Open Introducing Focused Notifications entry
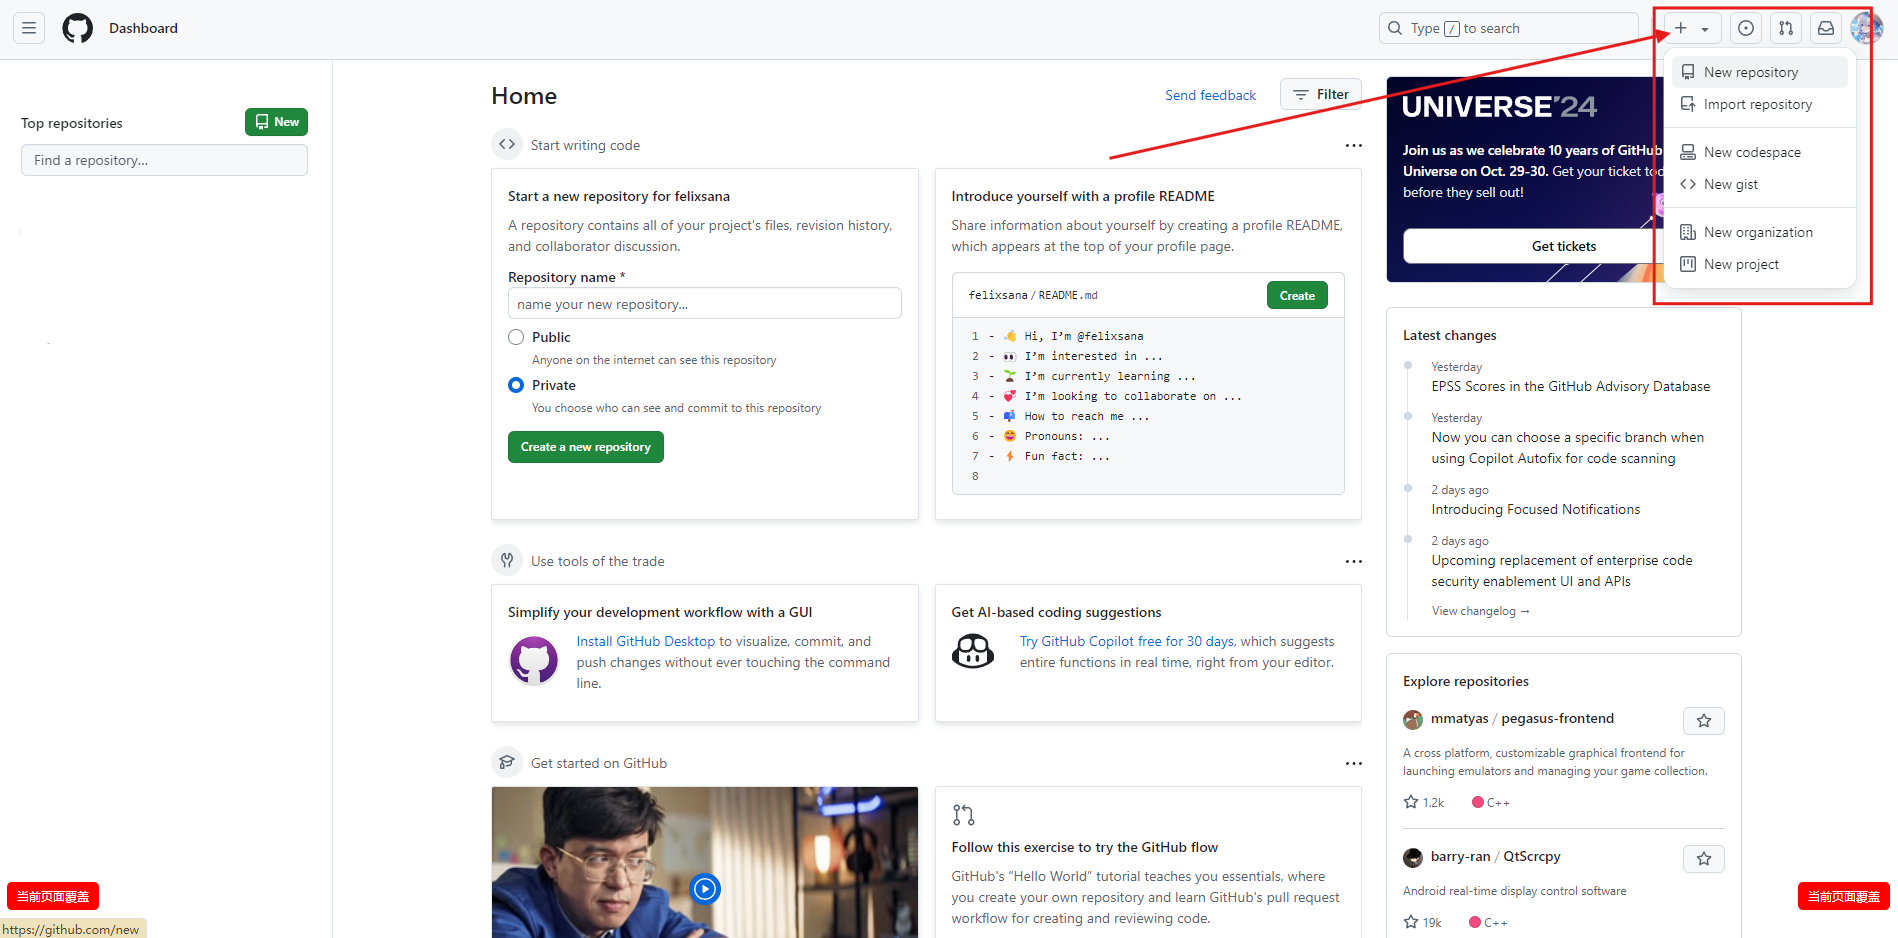 point(1535,509)
